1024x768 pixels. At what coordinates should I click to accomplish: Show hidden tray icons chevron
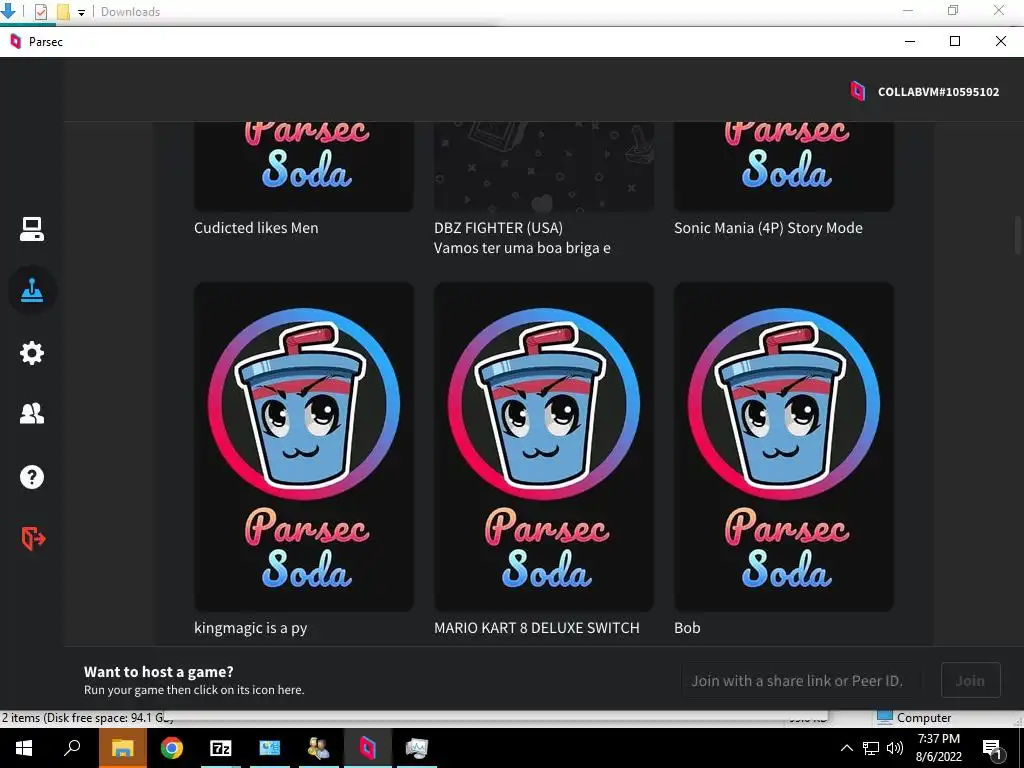pyautogui.click(x=846, y=748)
